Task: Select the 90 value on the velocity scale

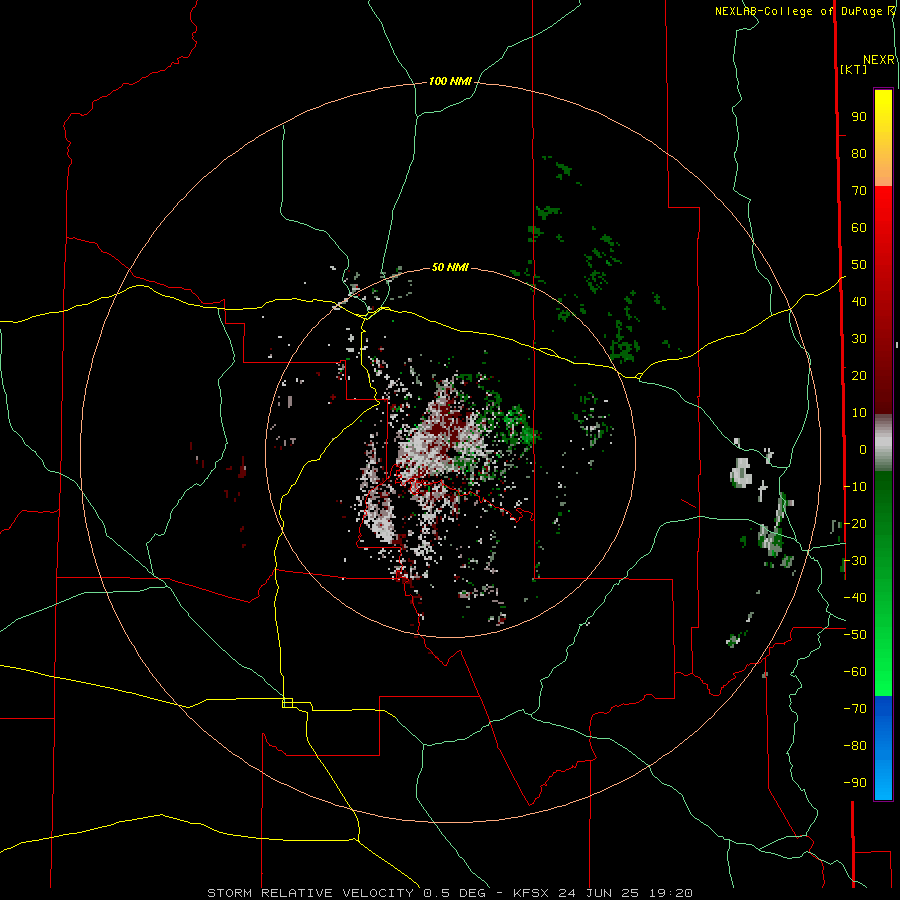Action: pos(859,117)
